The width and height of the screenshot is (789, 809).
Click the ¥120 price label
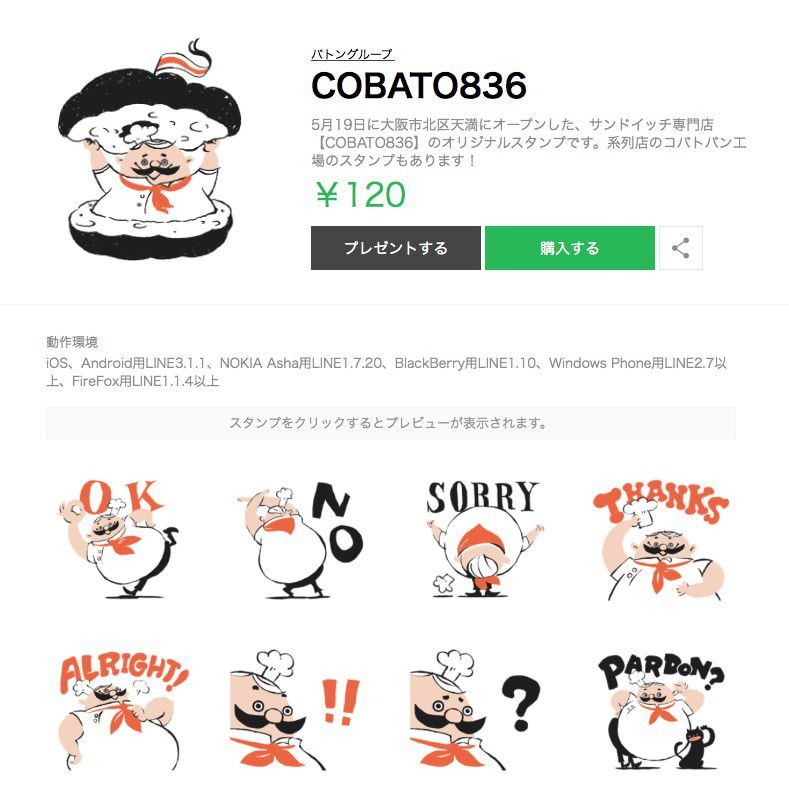coord(361,195)
